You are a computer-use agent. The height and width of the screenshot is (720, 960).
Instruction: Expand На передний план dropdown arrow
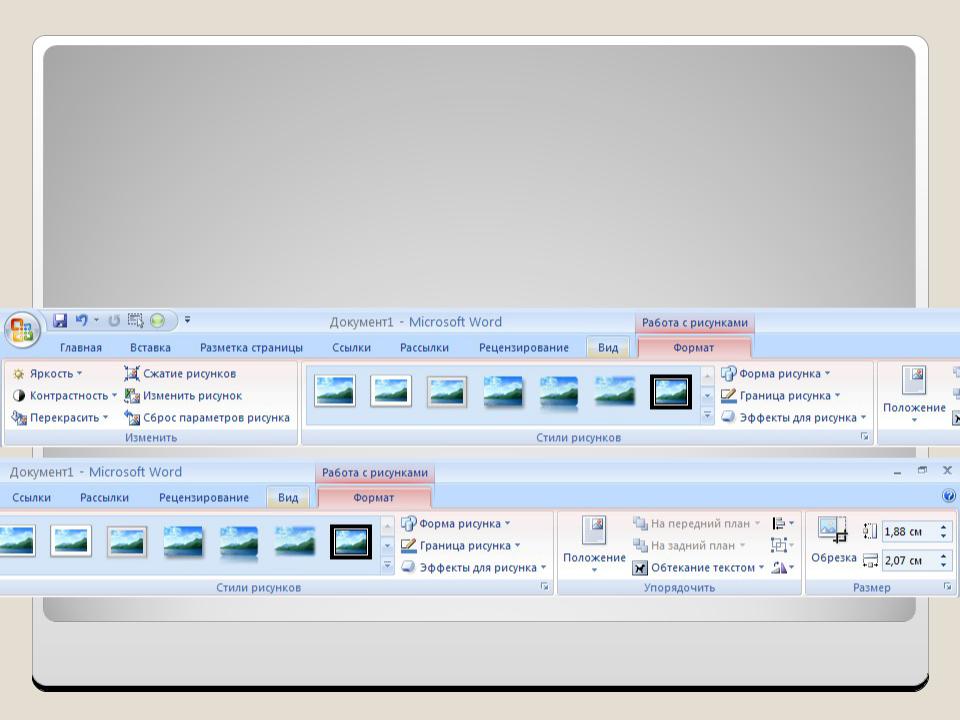757,523
